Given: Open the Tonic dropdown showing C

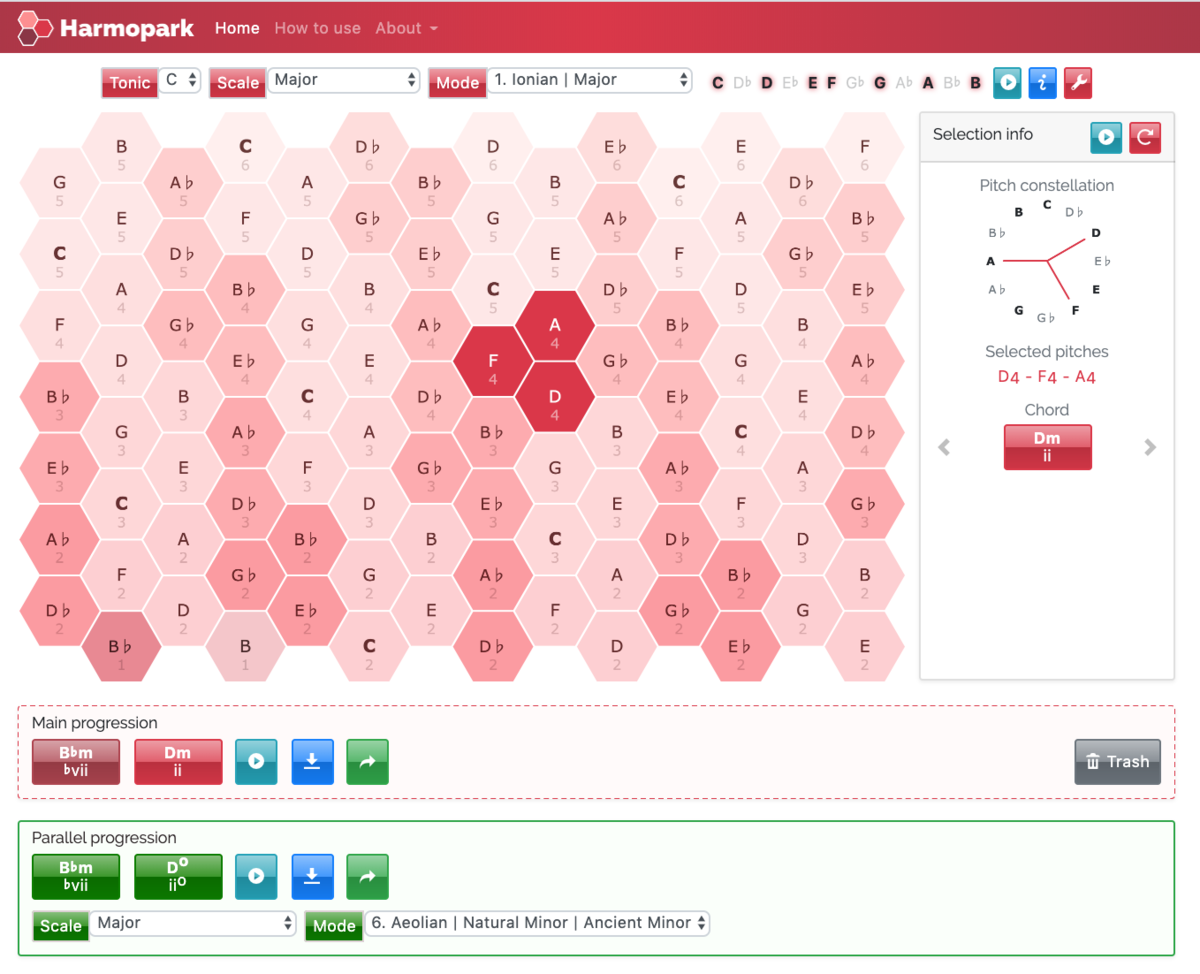Looking at the screenshot, I should coord(180,80).
